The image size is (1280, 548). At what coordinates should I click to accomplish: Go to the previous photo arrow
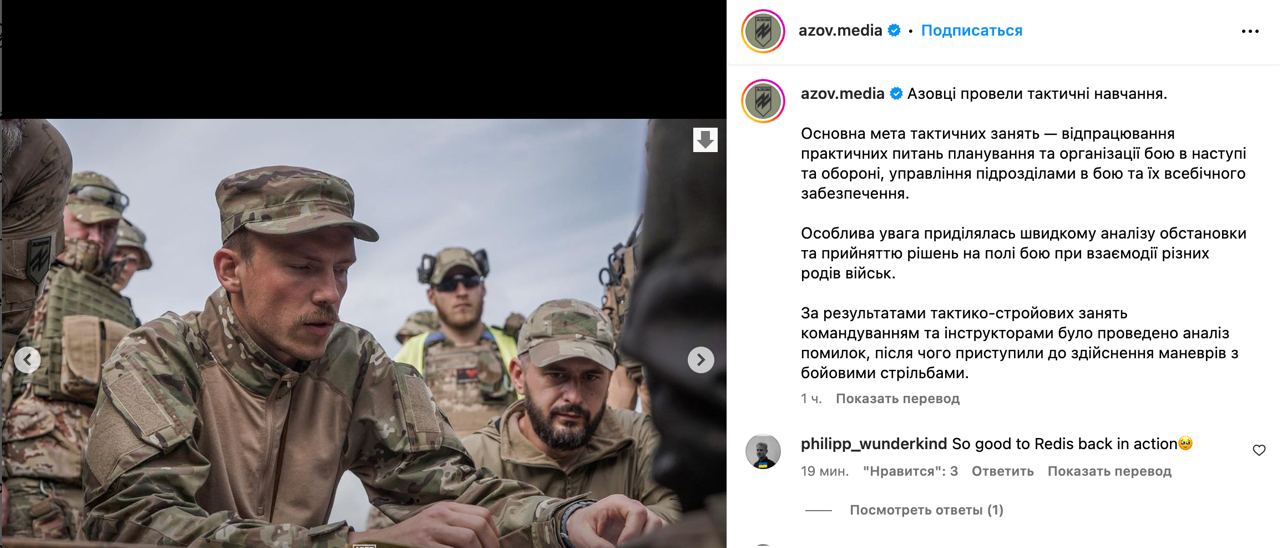point(27,360)
